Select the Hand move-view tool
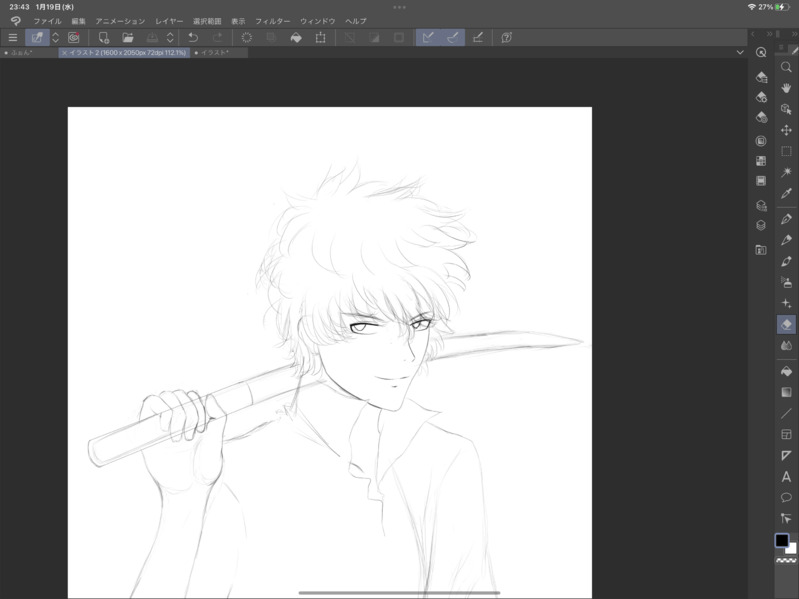The image size is (799, 599). point(786,88)
